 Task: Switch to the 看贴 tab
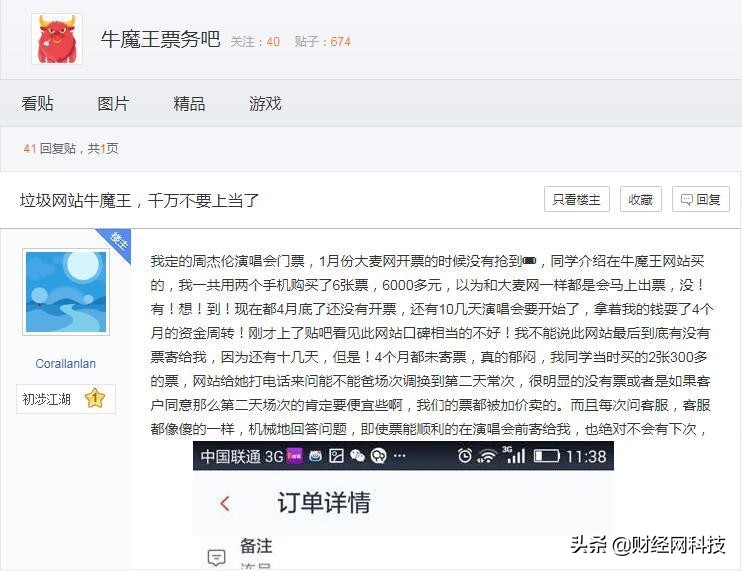pos(37,103)
